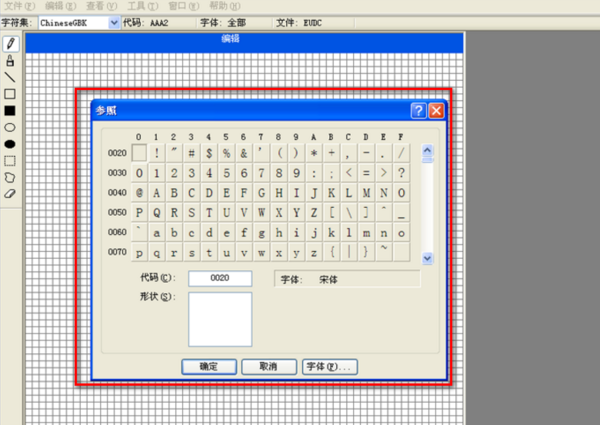Click the 字体 (Font) button in dialog
This screenshot has height=425, width=600.
329,367
